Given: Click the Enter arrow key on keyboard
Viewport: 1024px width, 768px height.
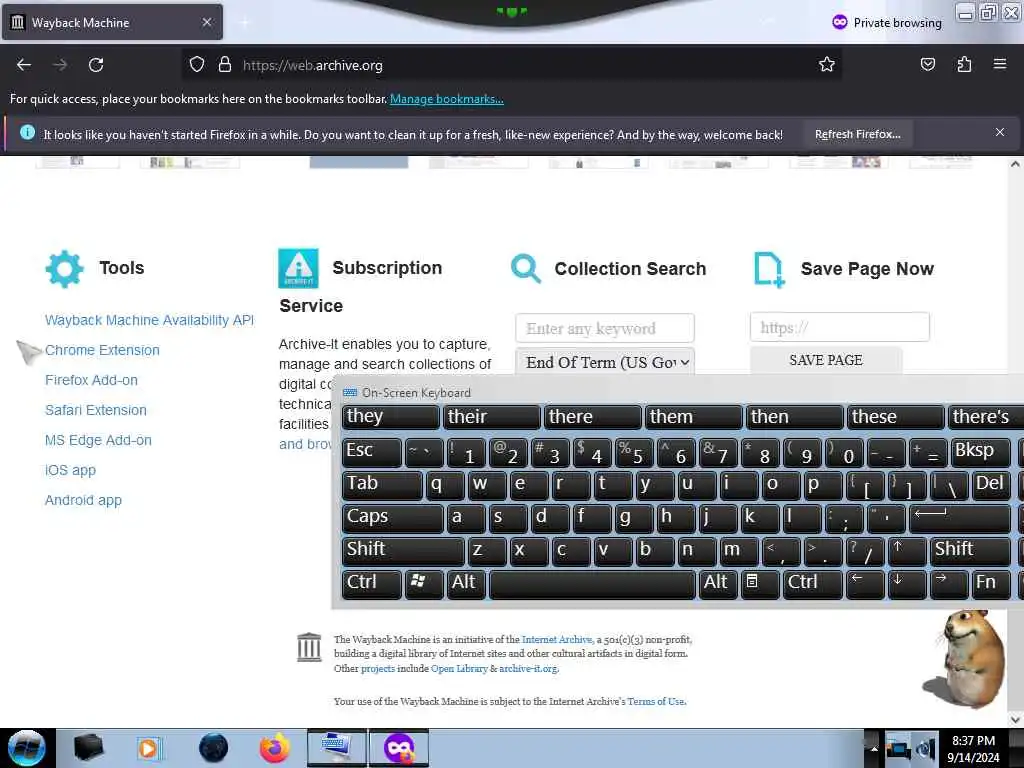Looking at the screenshot, I should (959, 518).
